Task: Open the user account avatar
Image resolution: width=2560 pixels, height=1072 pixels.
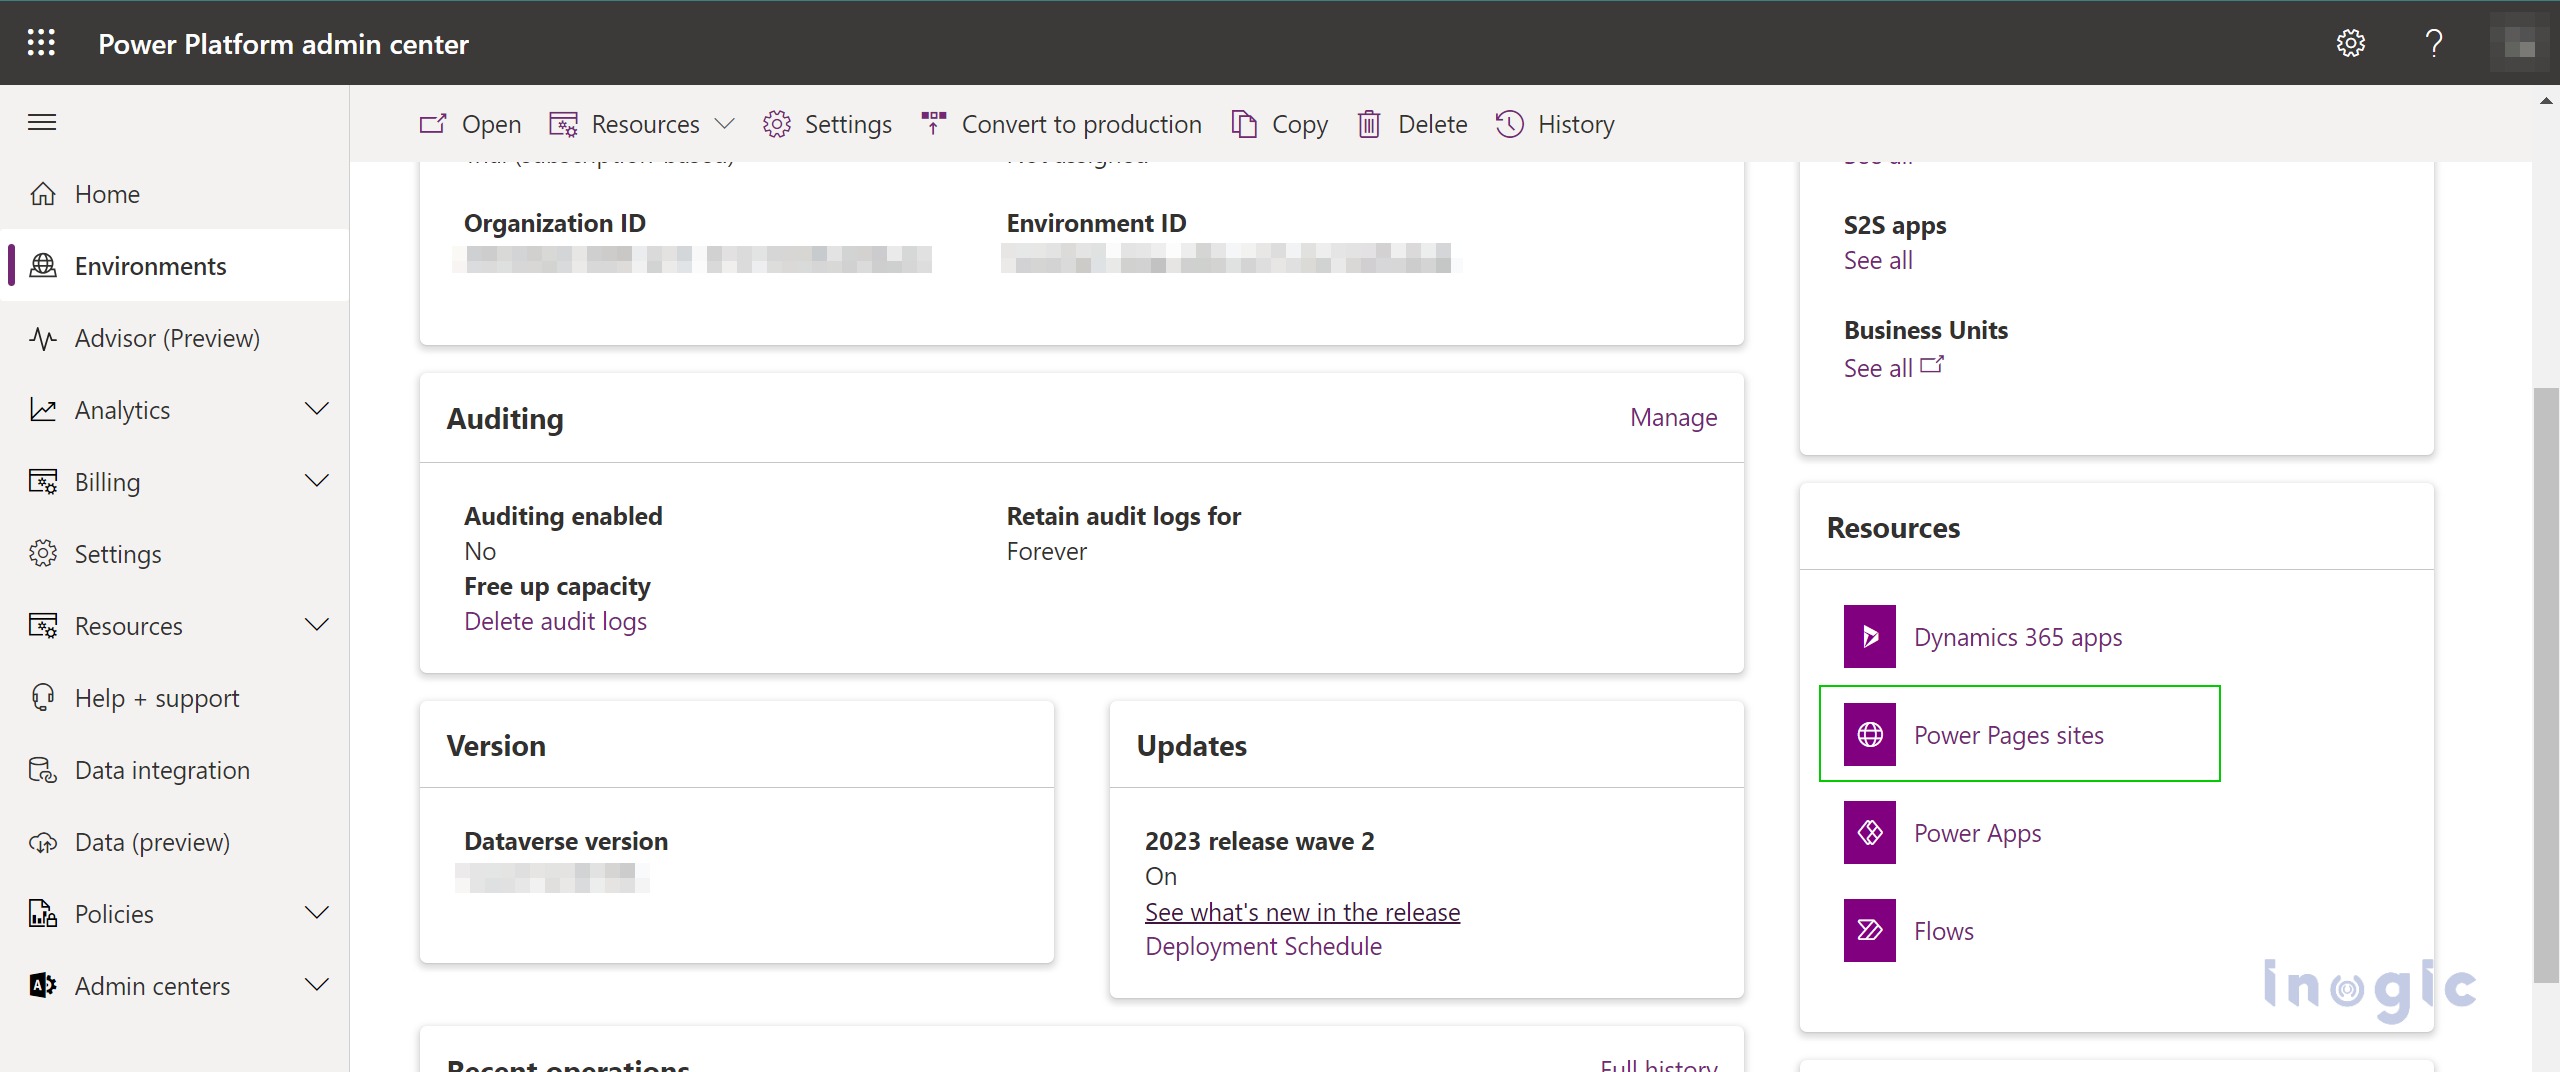Action: [2519, 43]
